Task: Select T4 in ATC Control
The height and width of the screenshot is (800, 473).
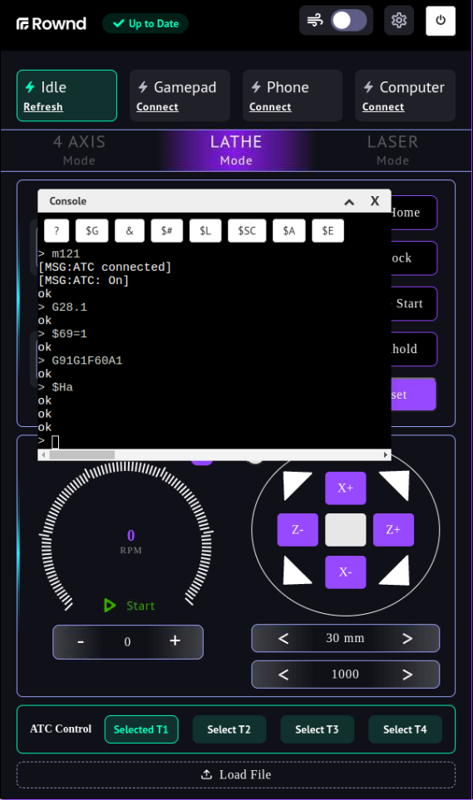Action: click(x=405, y=730)
